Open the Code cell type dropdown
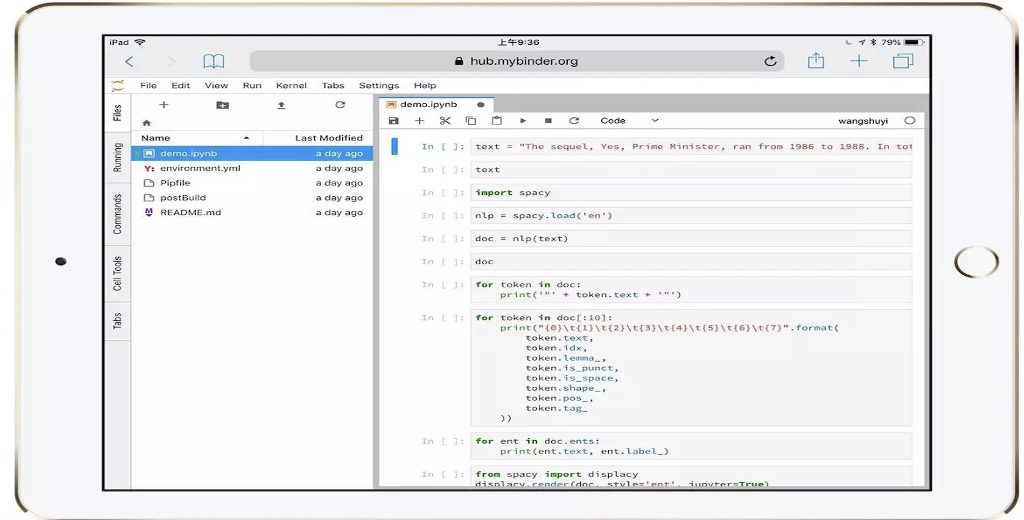The width and height of the screenshot is (1024, 520). pos(629,121)
